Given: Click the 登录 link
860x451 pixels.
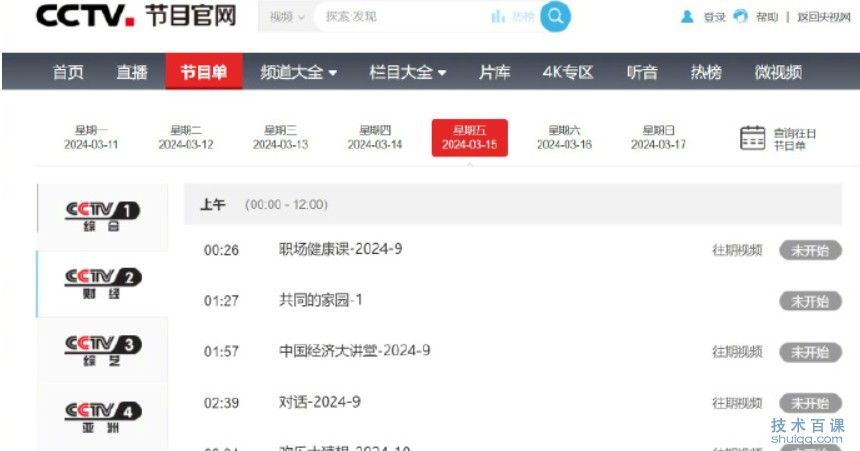Looking at the screenshot, I should [x=715, y=17].
